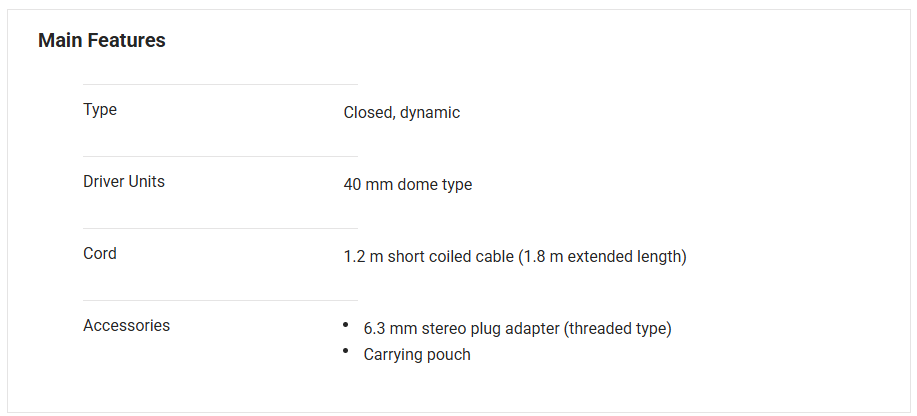Click the divider line above Type row
917x416 pixels.
pyautogui.click(x=220, y=85)
